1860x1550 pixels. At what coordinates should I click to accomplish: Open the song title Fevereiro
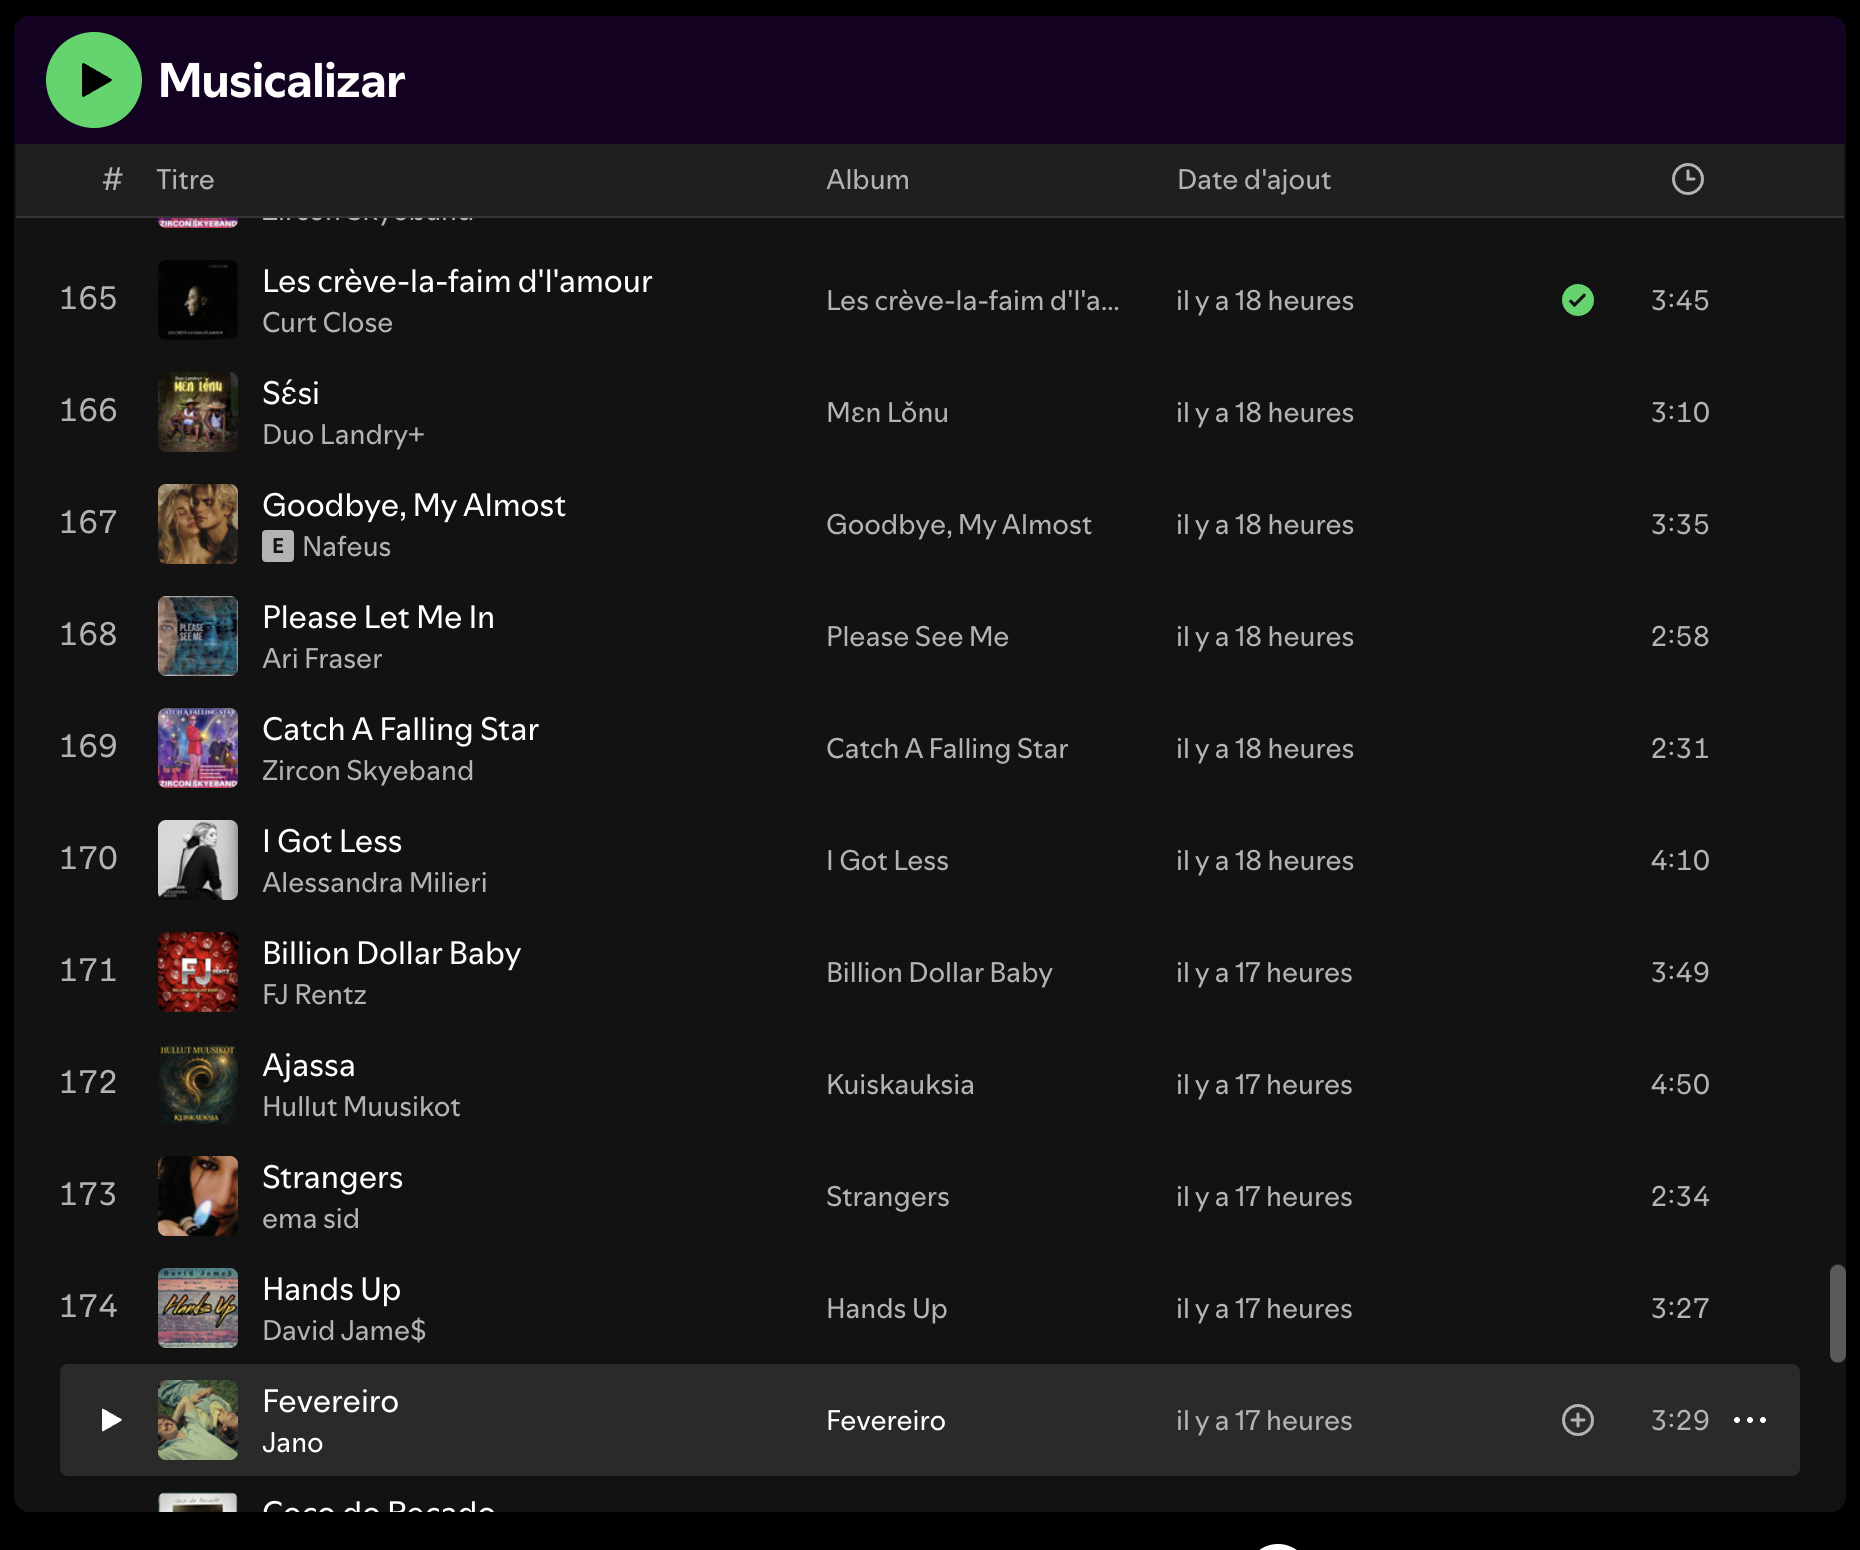click(x=330, y=1402)
